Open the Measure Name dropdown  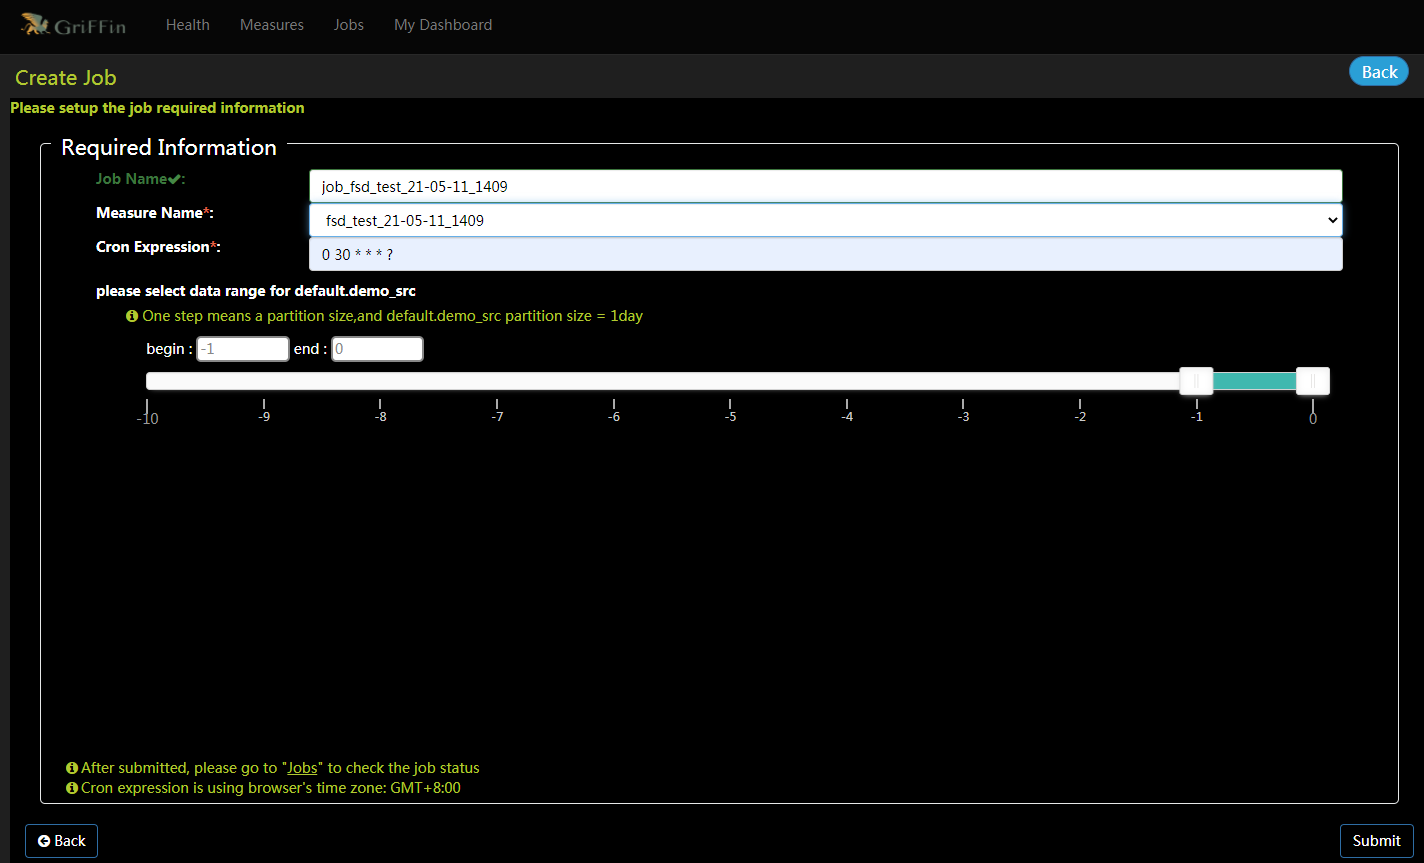click(826, 220)
